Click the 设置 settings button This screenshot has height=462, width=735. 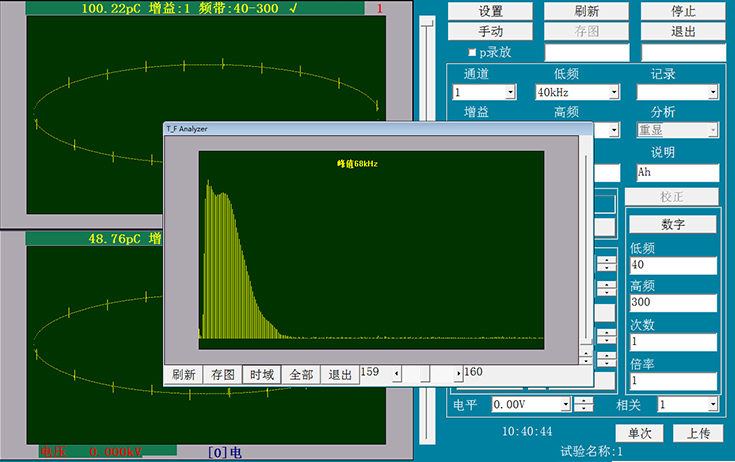(x=490, y=11)
